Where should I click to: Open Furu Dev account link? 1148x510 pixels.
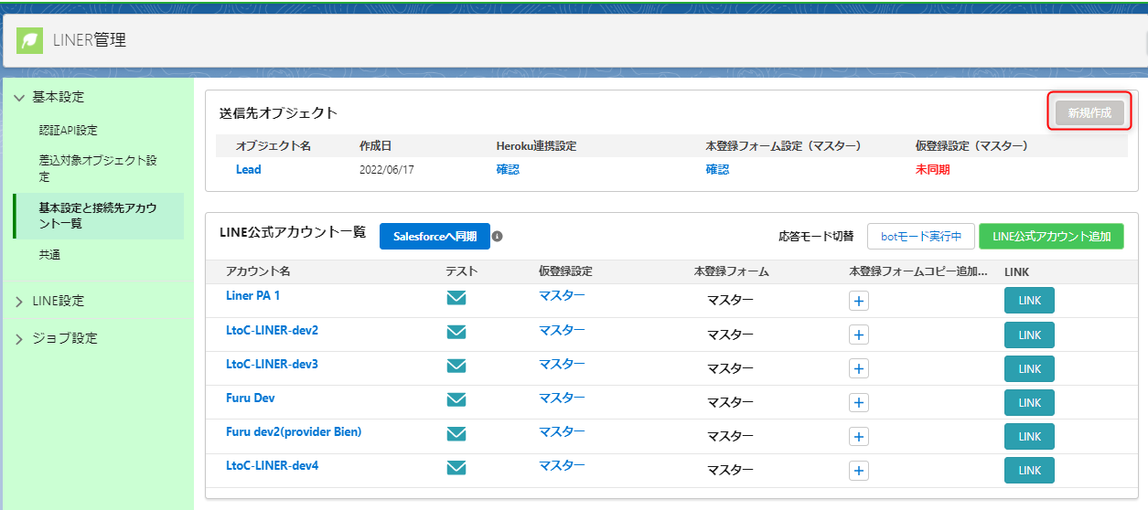(250, 397)
